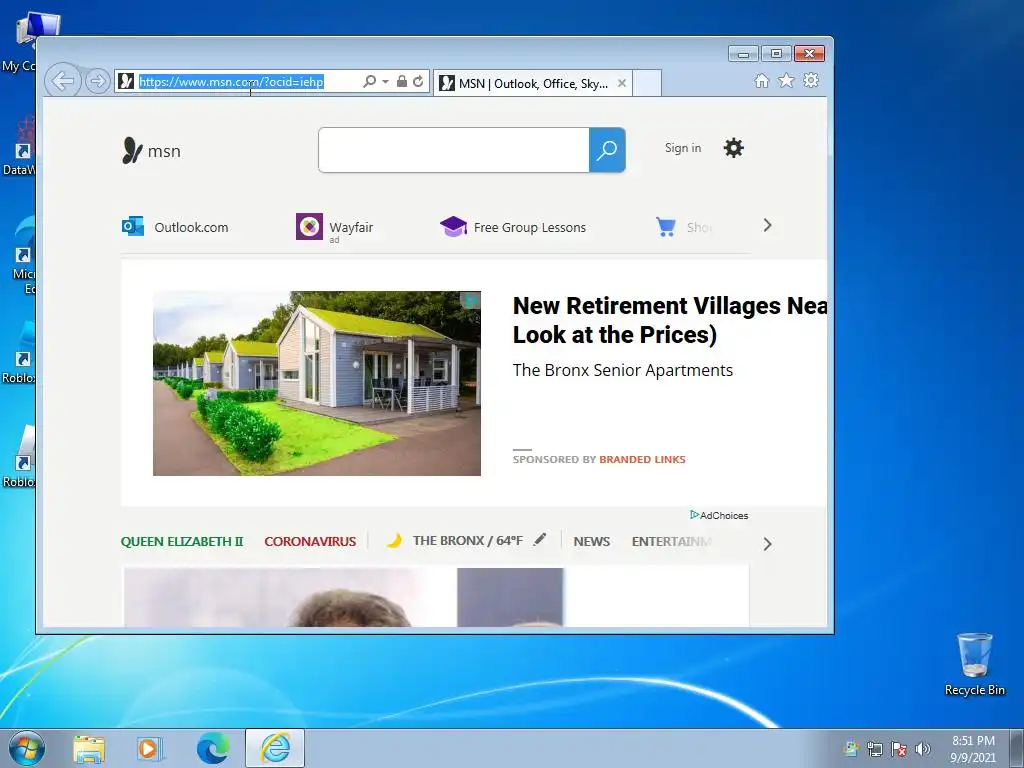Open the New Retirement Villages headline
Image resolution: width=1024 pixels, height=768 pixels.
click(x=669, y=320)
